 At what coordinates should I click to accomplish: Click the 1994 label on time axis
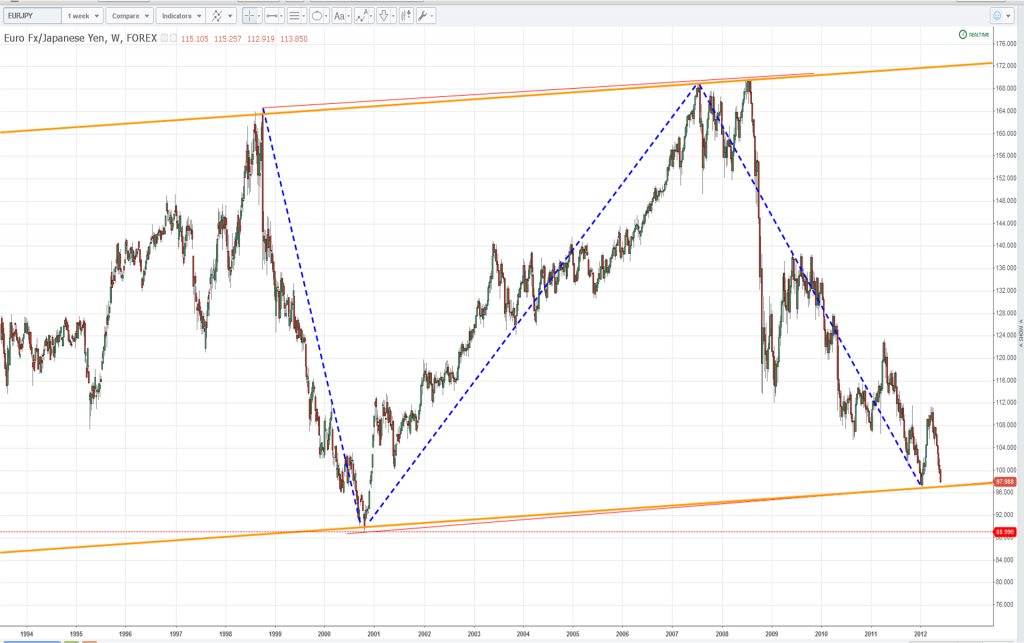(x=27, y=633)
